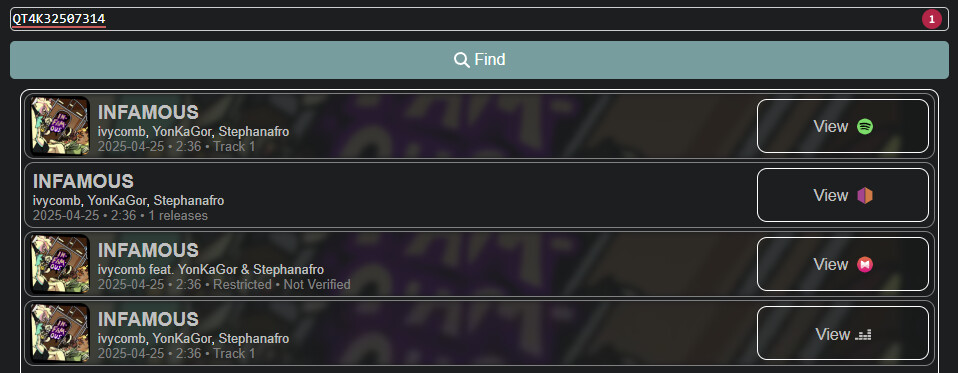
Task: Click the '1 releases' metadata line
Action: (x=178, y=215)
